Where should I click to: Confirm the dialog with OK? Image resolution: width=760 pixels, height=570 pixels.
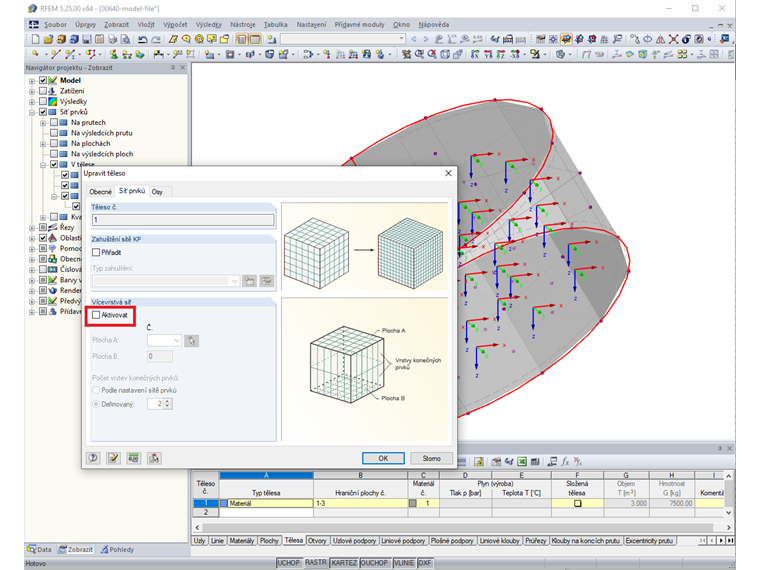pyautogui.click(x=383, y=458)
